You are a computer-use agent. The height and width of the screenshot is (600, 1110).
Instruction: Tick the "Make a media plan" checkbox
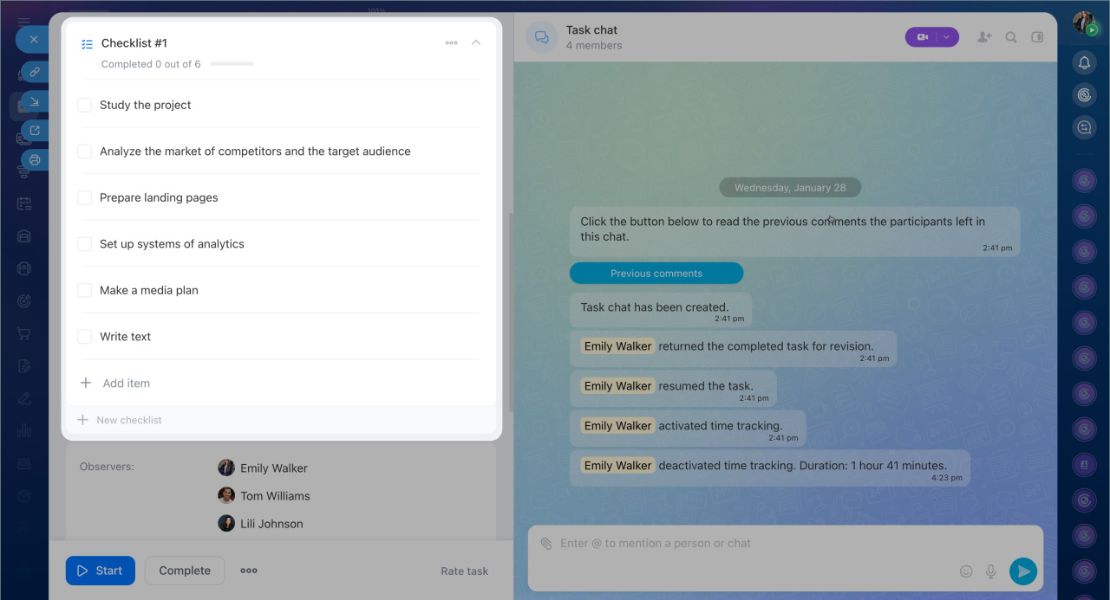click(84, 290)
